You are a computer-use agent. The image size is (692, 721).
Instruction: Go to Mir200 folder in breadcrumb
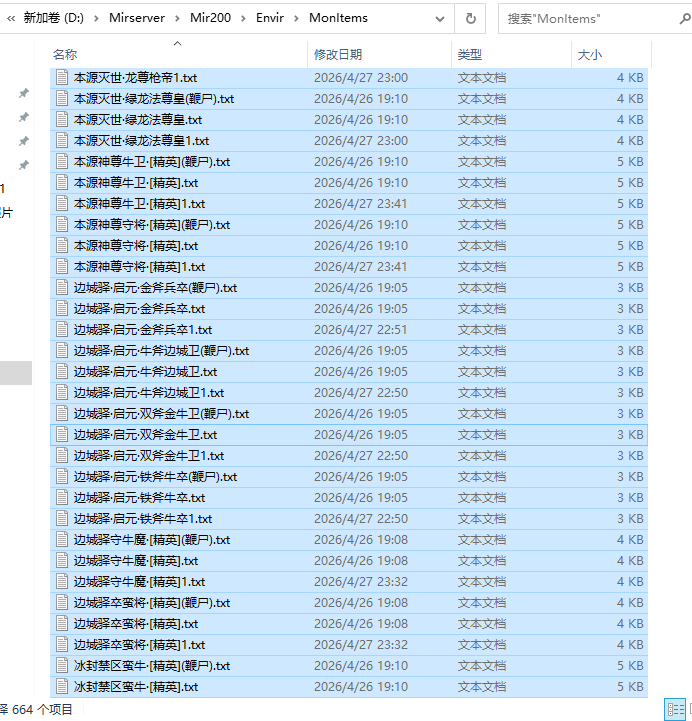point(210,18)
